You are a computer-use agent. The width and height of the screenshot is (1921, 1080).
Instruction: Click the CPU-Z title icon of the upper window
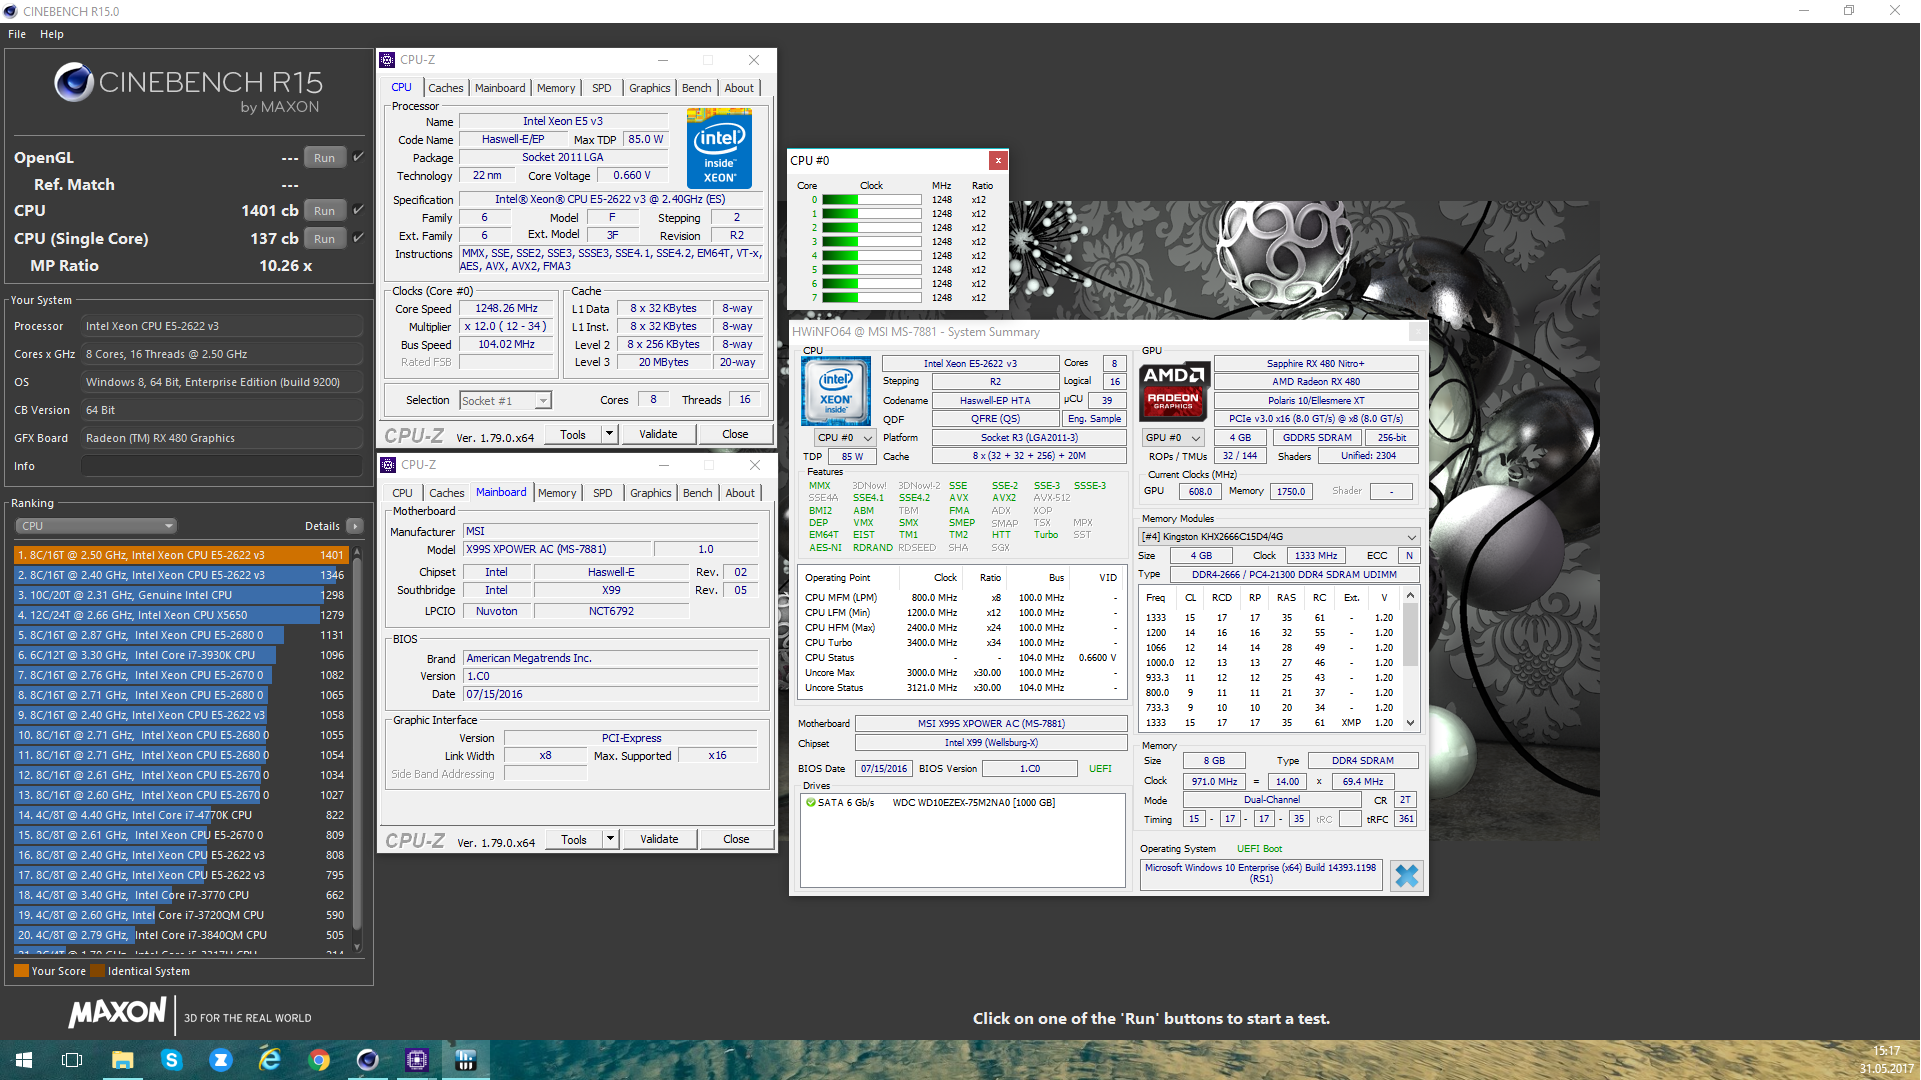pos(388,60)
